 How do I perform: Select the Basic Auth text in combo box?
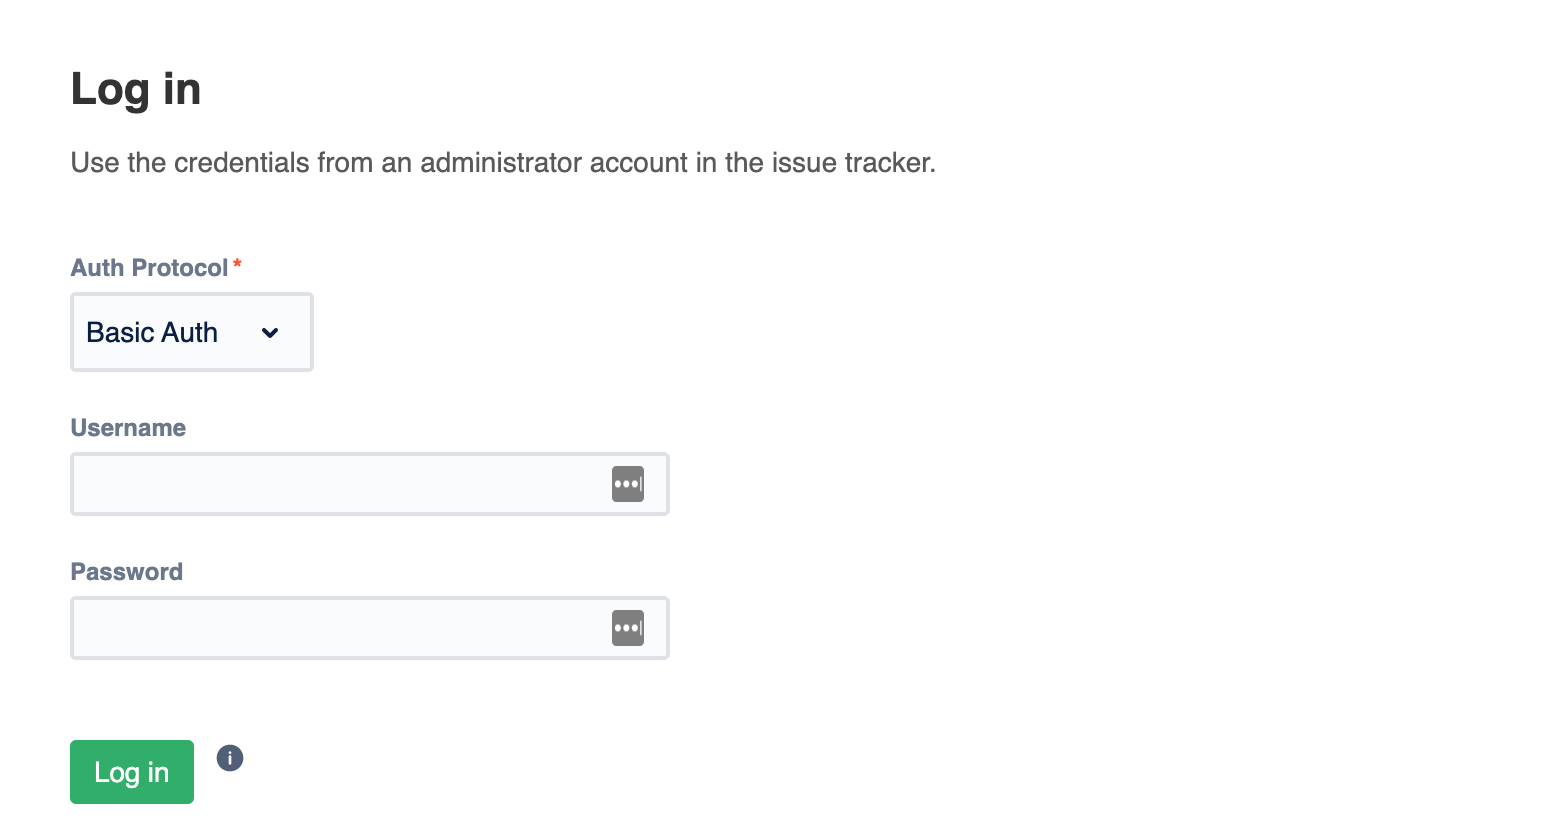[x=152, y=332]
